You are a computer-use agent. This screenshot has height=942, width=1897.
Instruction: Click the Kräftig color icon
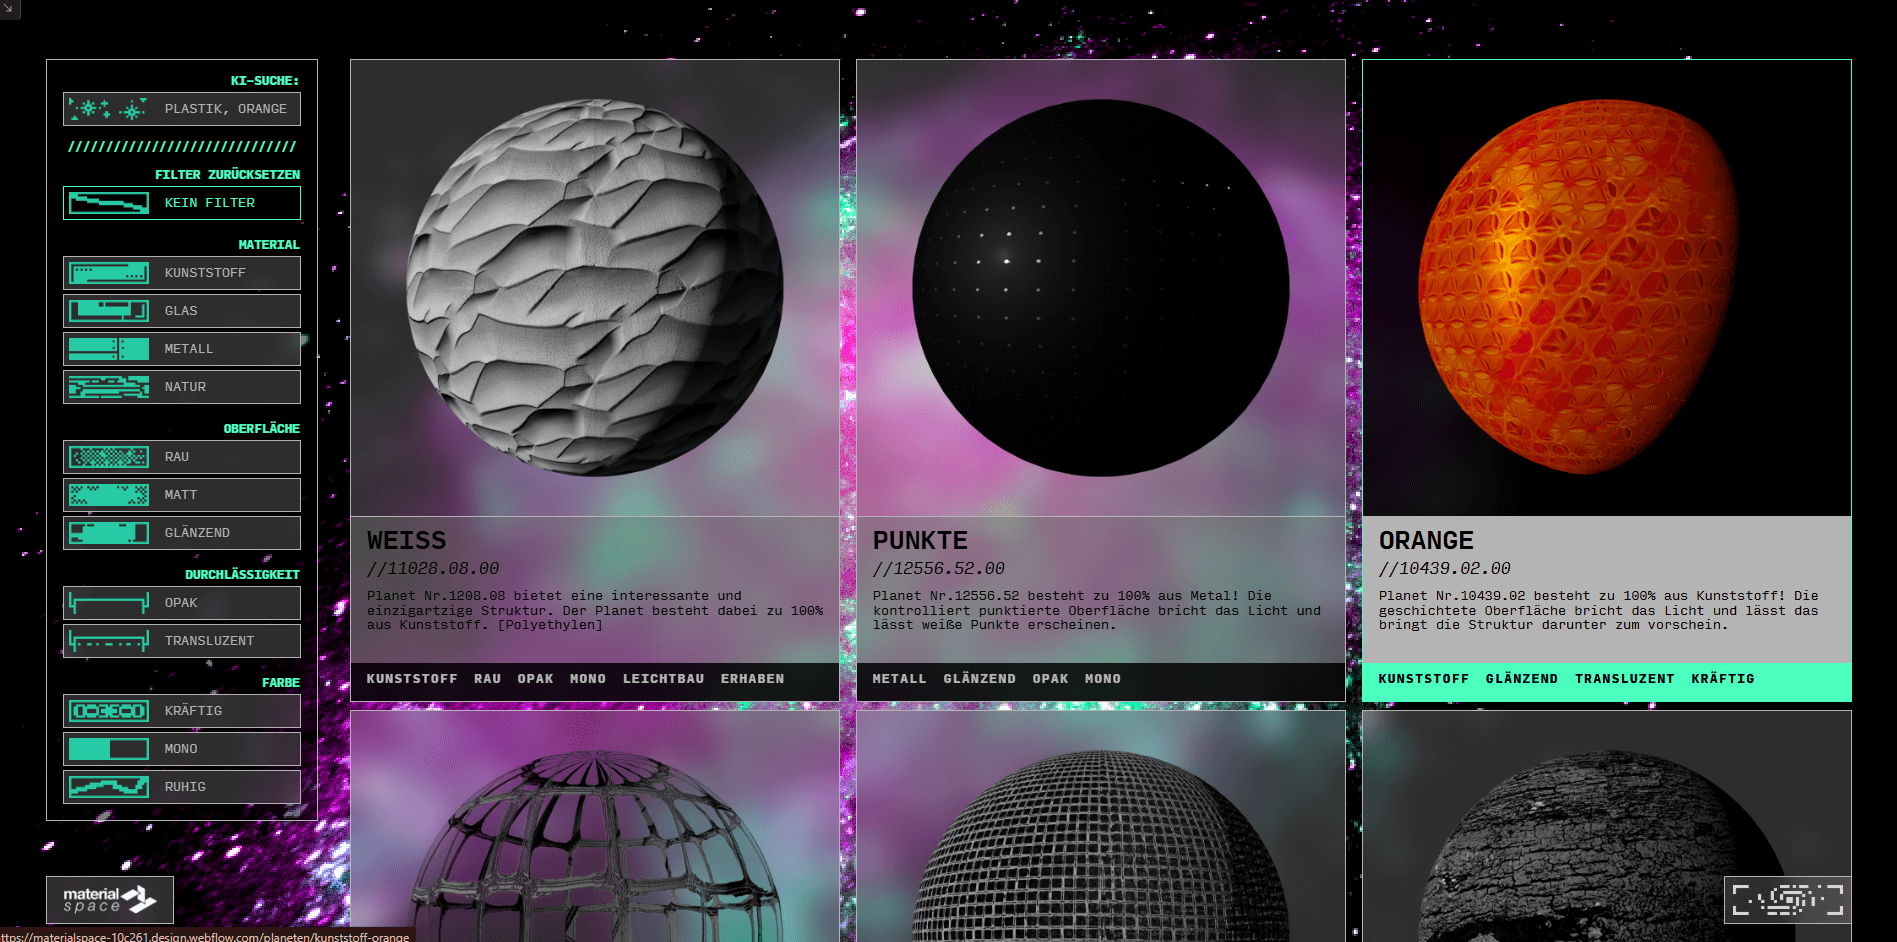click(108, 711)
